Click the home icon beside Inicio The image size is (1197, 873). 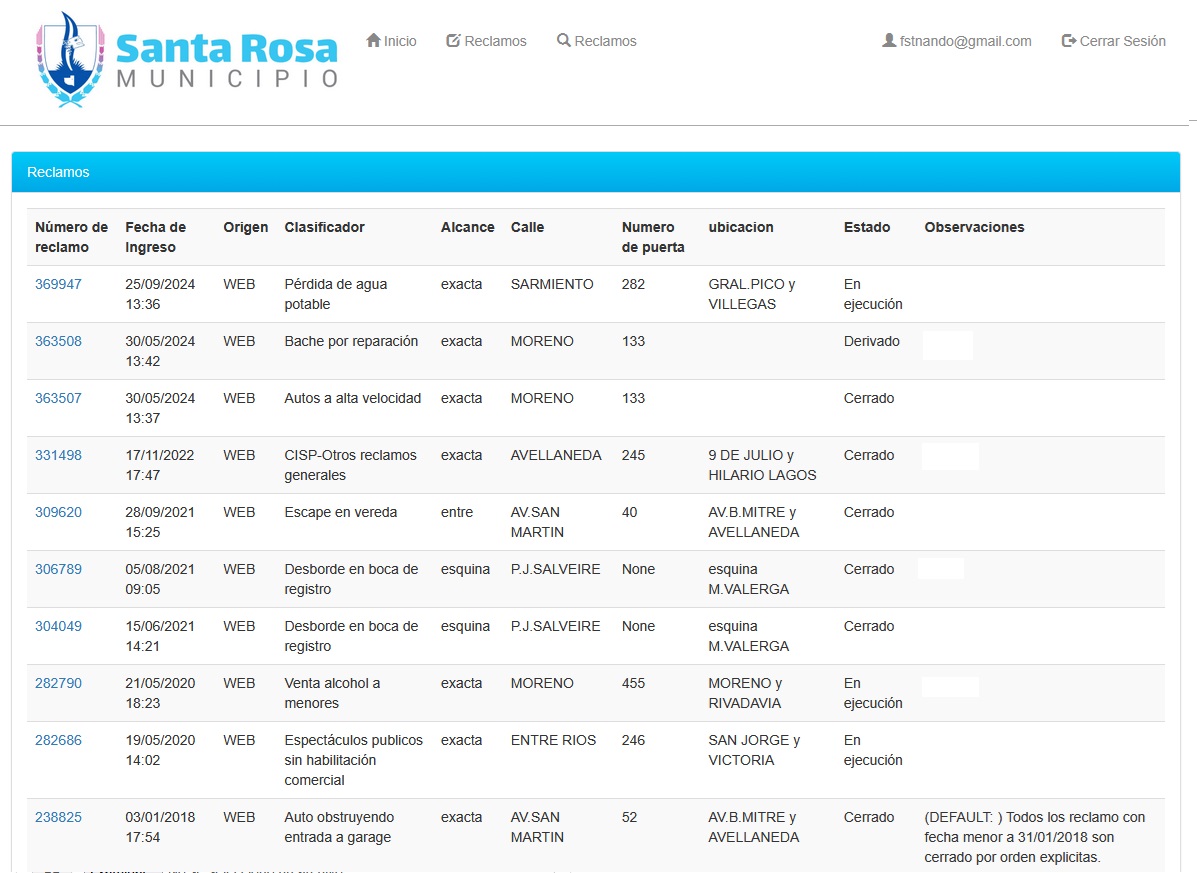click(x=374, y=40)
